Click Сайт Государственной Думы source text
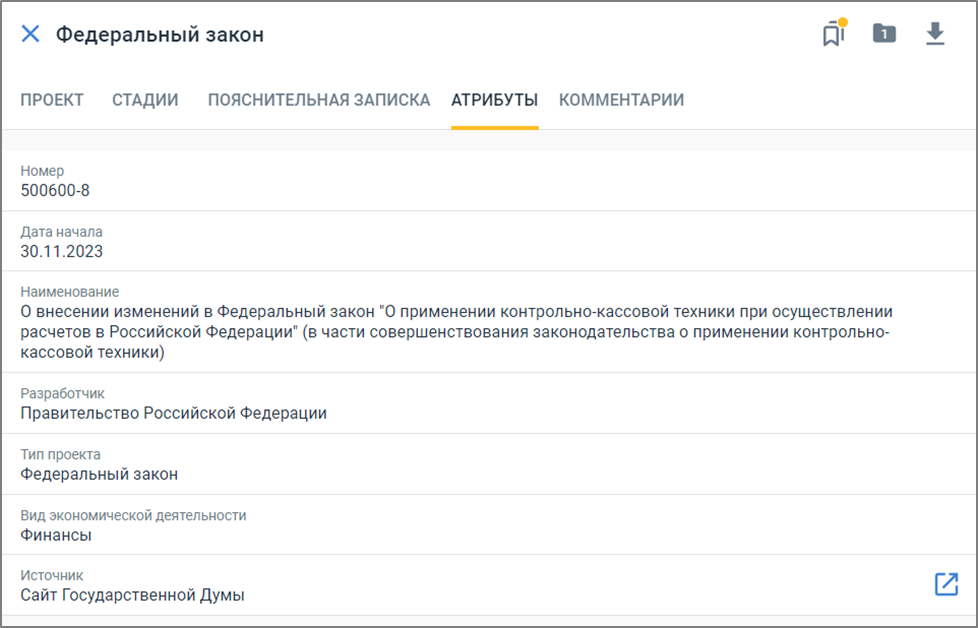 [x=132, y=595]
